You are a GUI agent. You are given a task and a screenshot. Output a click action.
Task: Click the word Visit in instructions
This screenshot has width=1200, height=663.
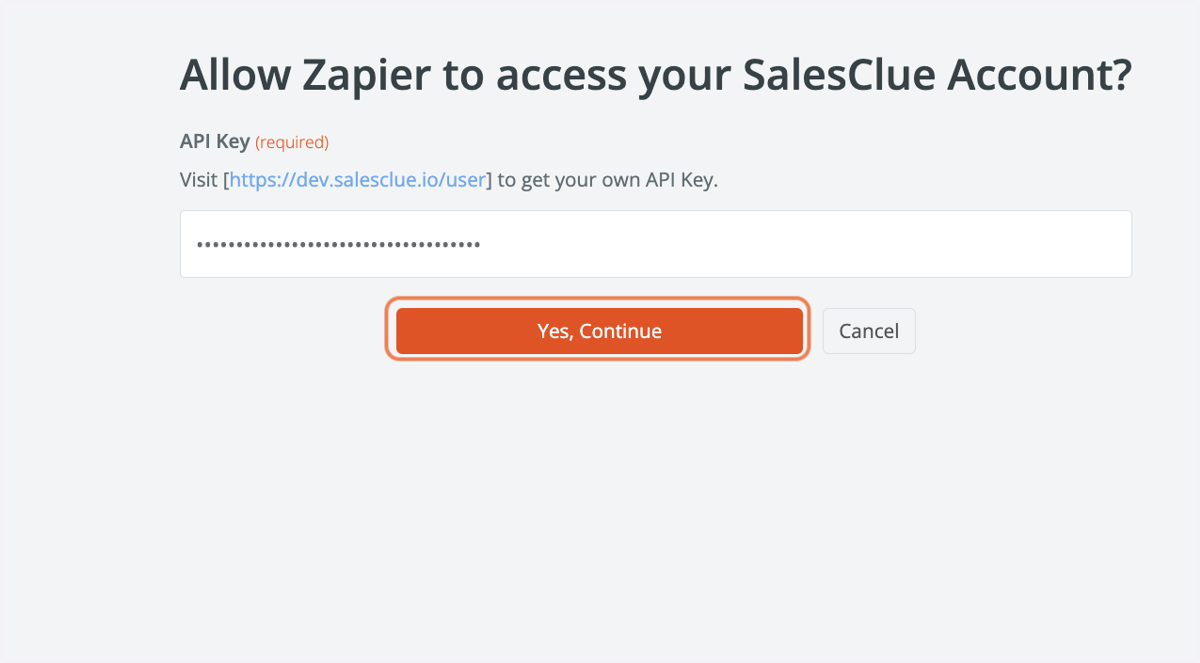pos(199,181)
